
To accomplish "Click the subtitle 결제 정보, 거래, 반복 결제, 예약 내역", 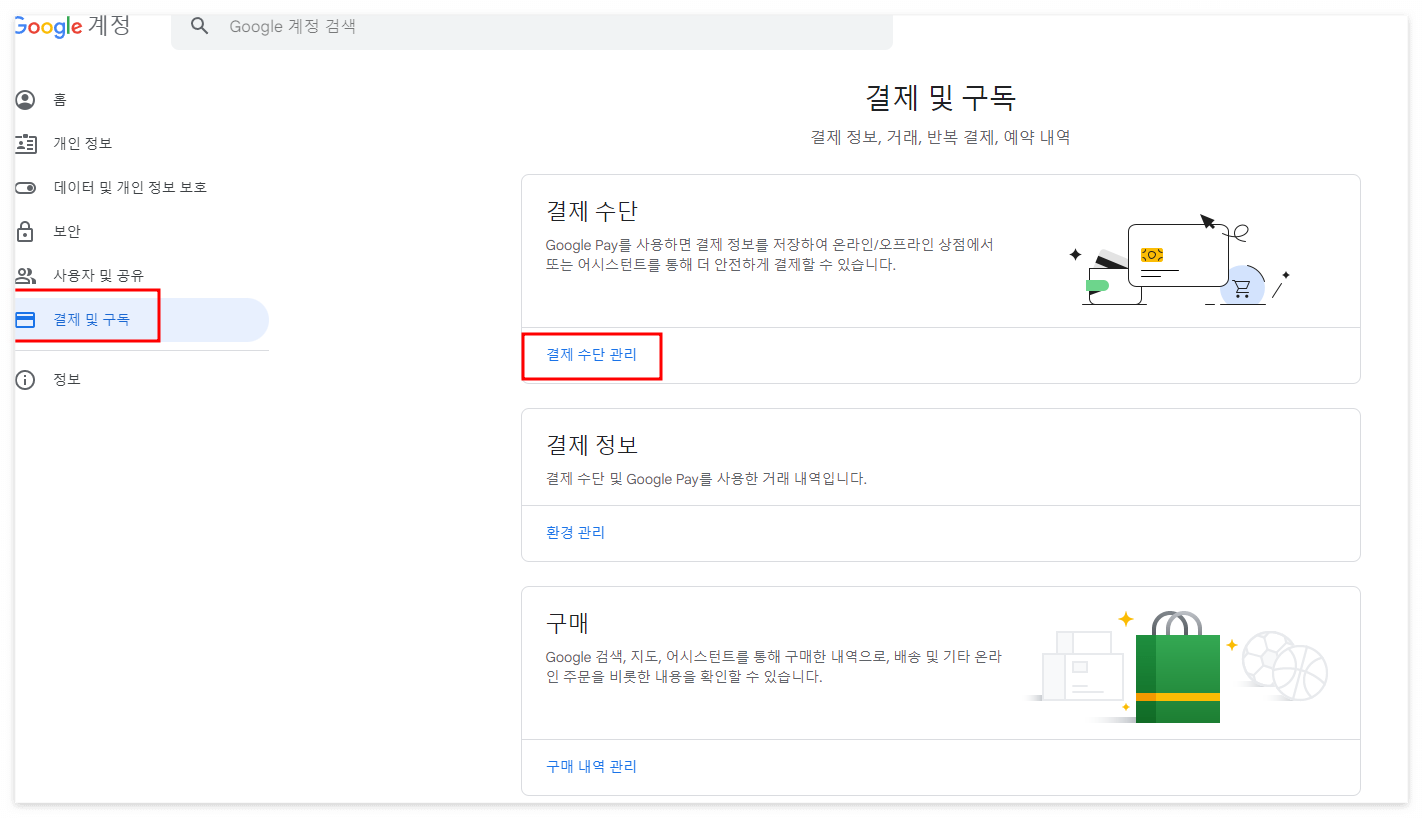I will 941,138.
